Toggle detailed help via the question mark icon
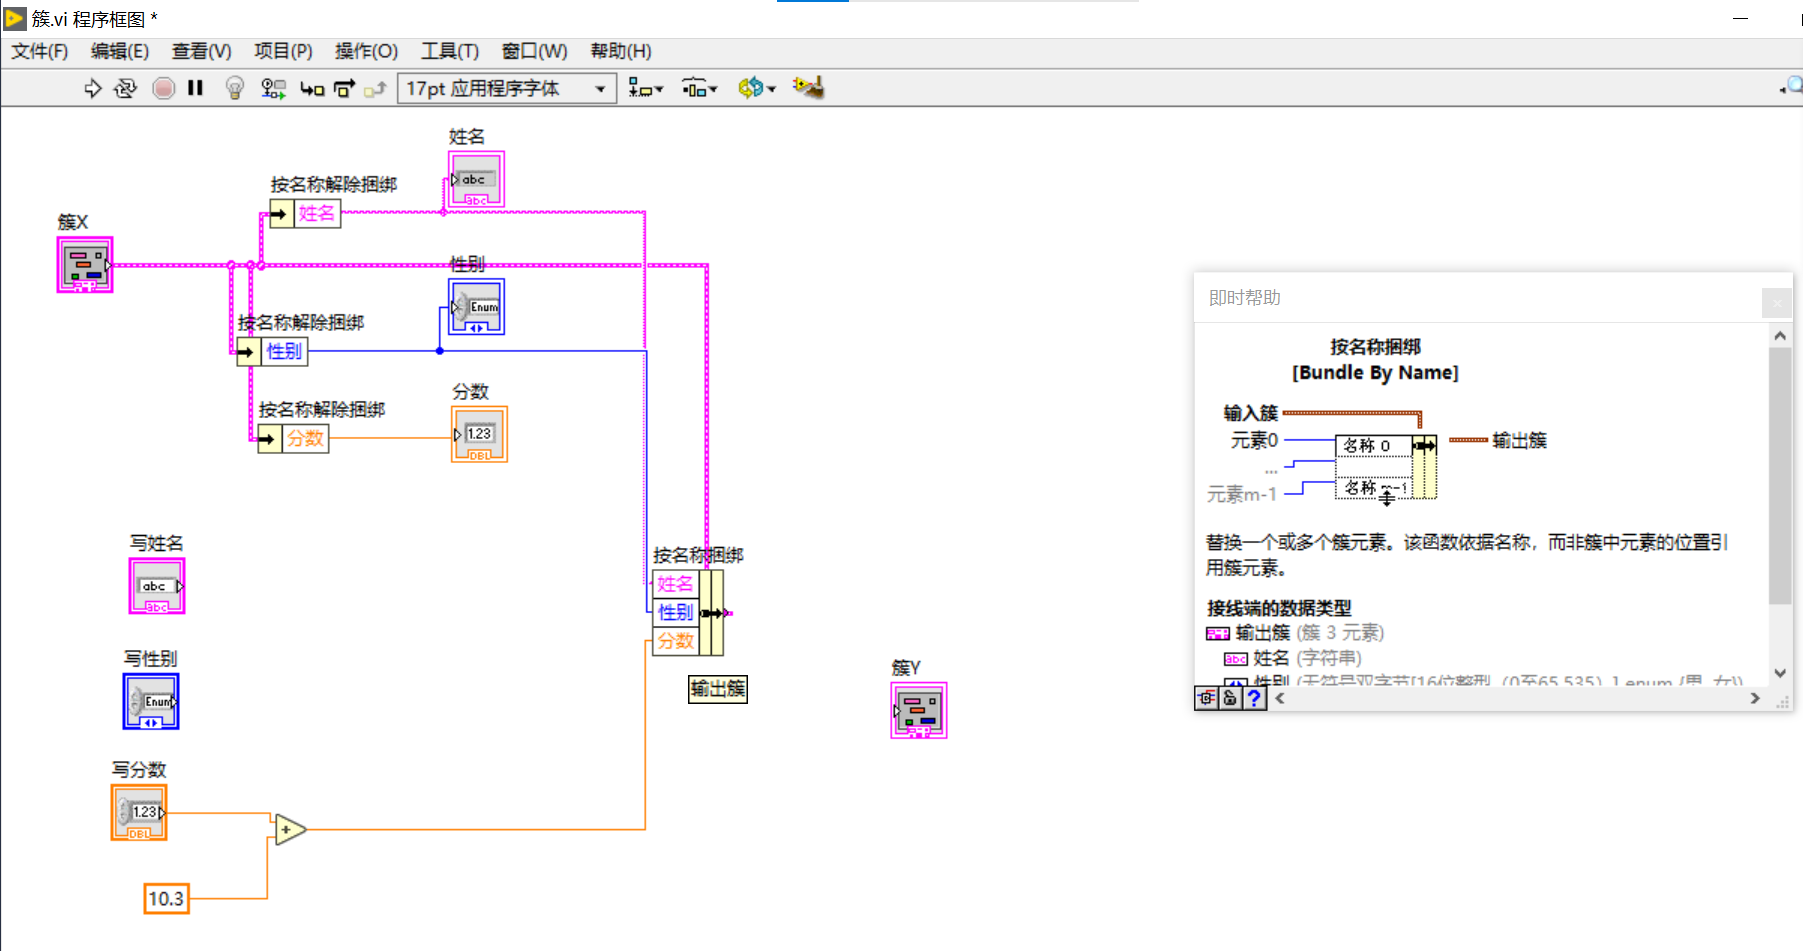Screen dimensions: 1803x951 click(x=1254, y=698)
